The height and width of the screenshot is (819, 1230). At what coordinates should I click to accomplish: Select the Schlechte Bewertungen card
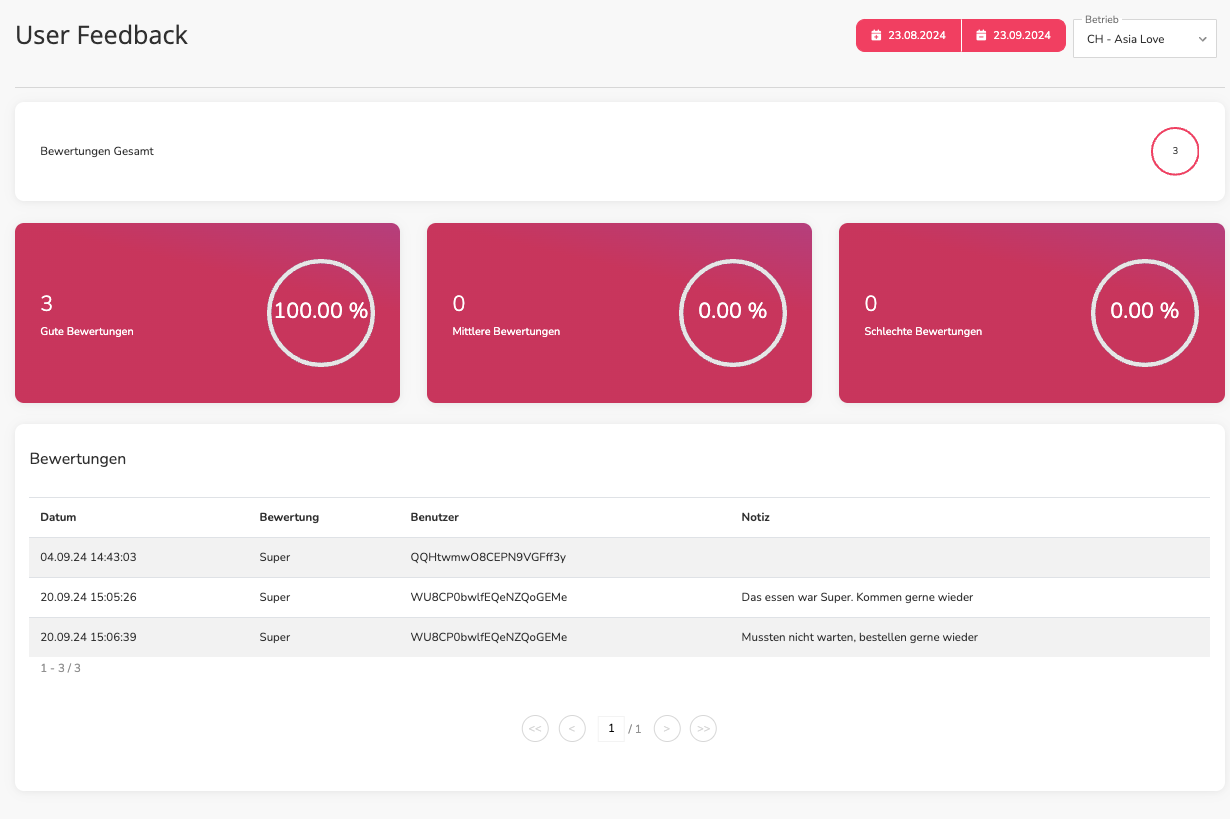pos(1031,313)
